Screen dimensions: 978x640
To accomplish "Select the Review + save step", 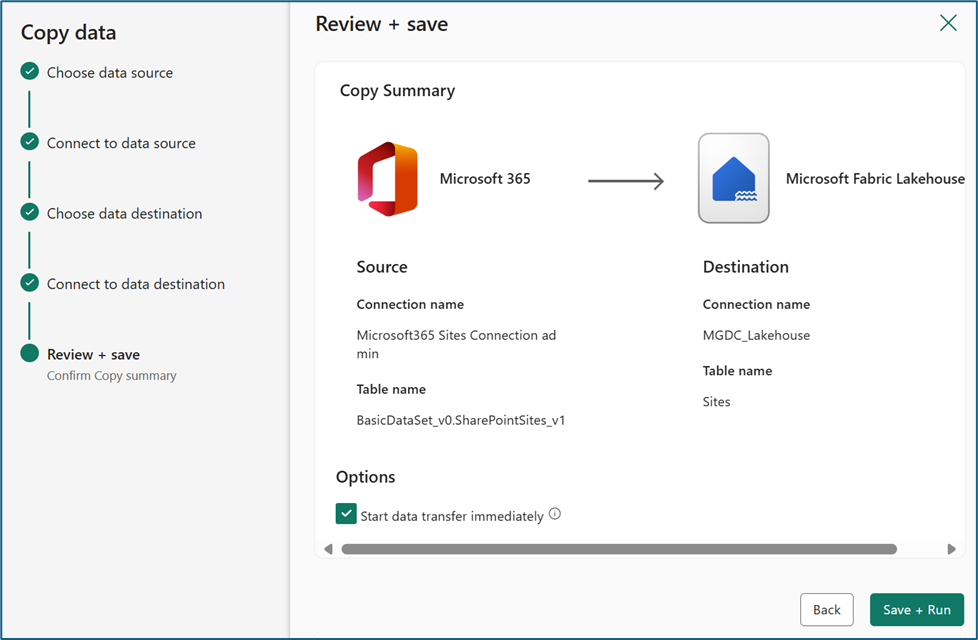I will tap(94, 355).
